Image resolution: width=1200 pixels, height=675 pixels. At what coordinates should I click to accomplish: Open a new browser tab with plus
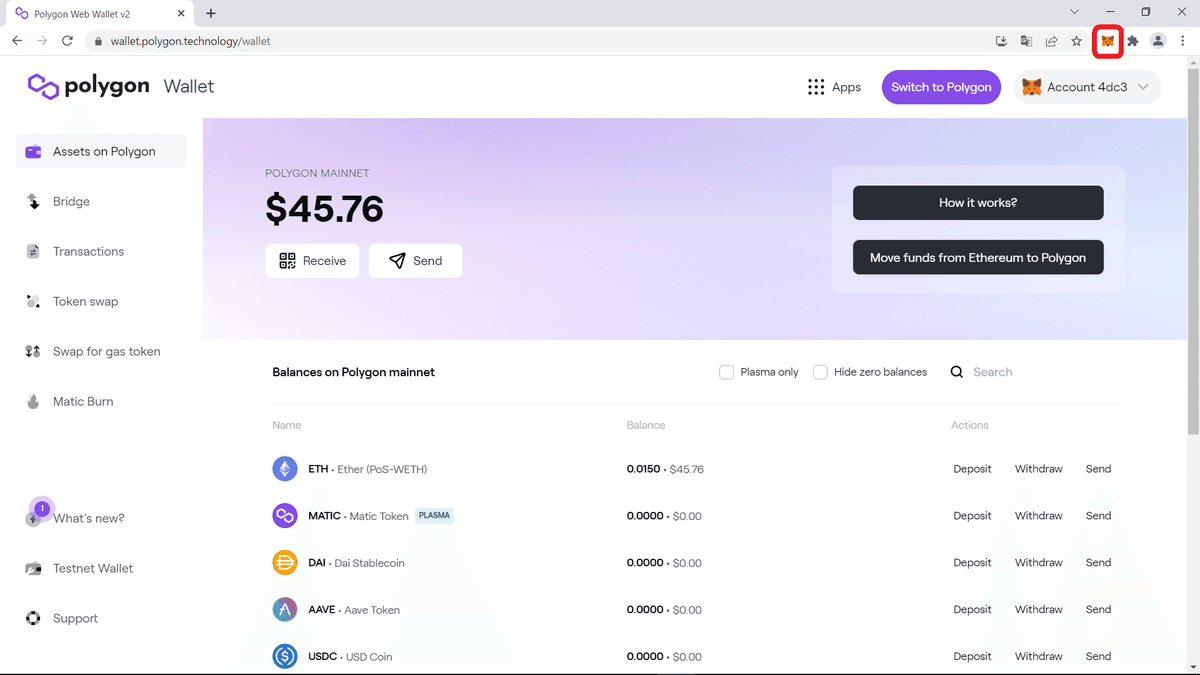tap(211, 14)
